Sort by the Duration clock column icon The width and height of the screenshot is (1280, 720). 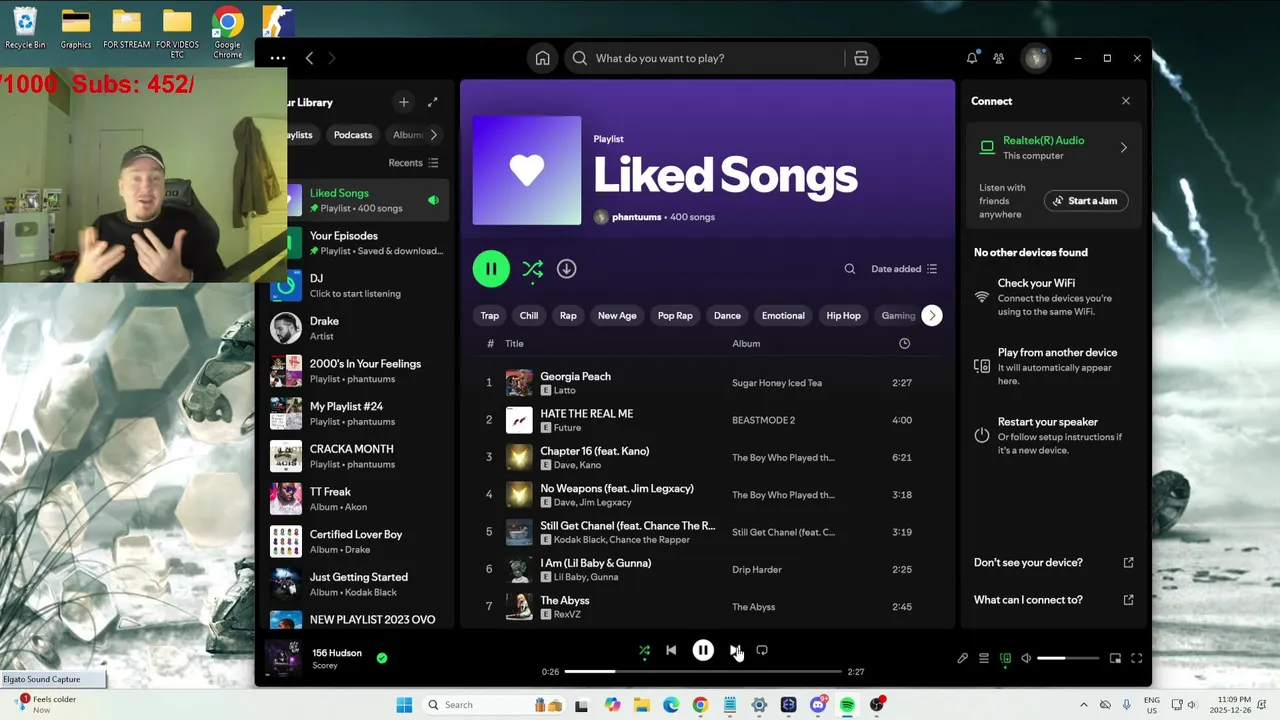(904, 344)
